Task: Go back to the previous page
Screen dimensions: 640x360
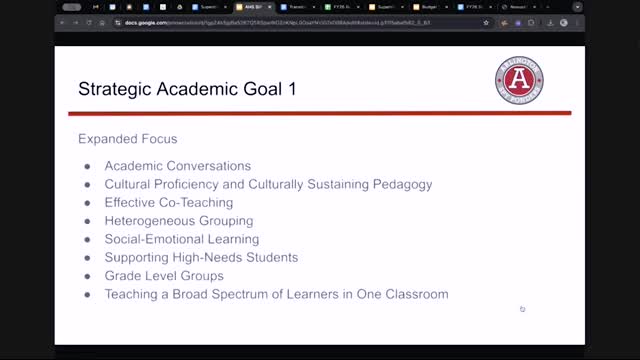Action: (62, 23)
